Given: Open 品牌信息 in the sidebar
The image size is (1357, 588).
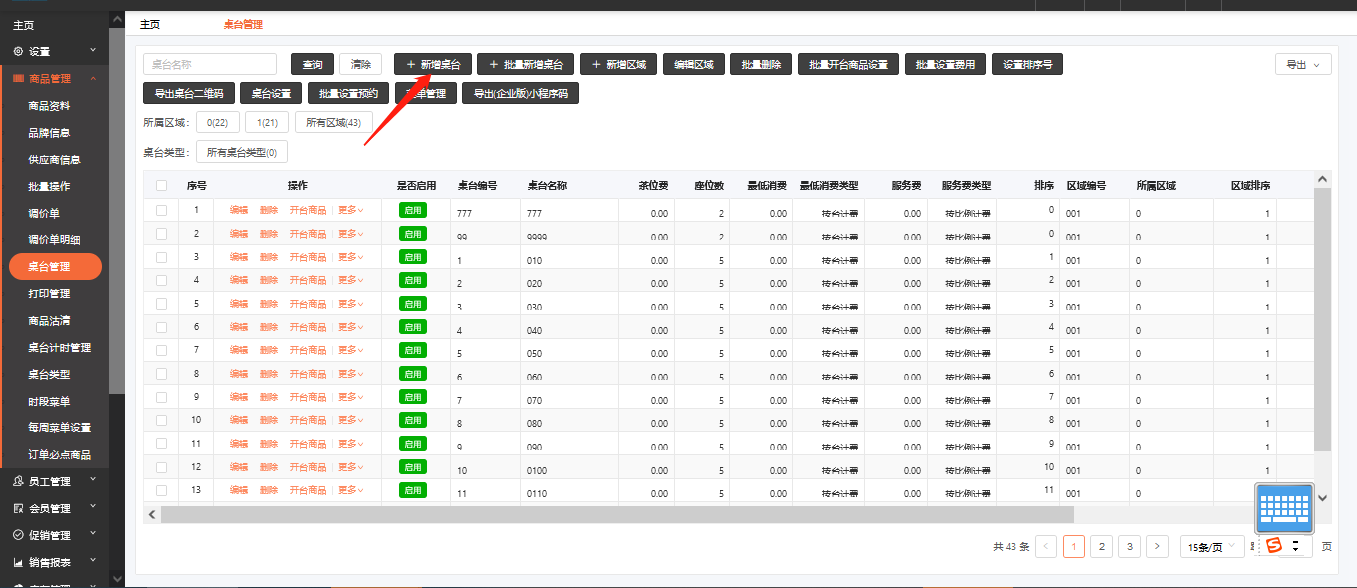Looking at the screenshot, I should 49,132.
